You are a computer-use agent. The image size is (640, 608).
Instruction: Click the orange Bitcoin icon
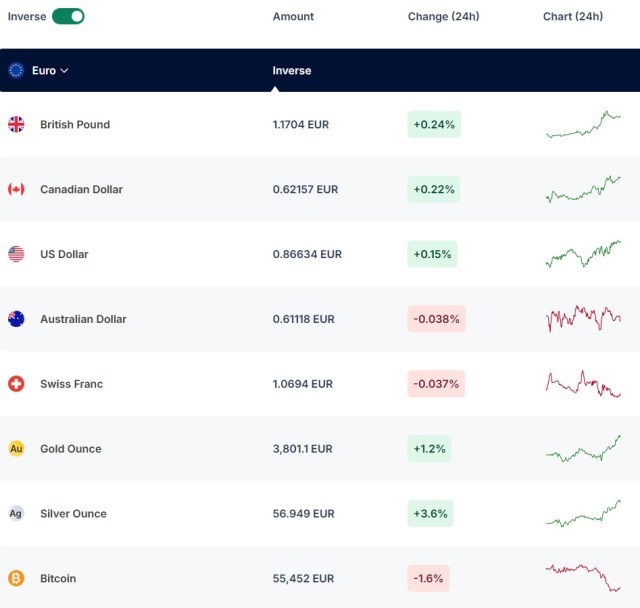(16, 578)
